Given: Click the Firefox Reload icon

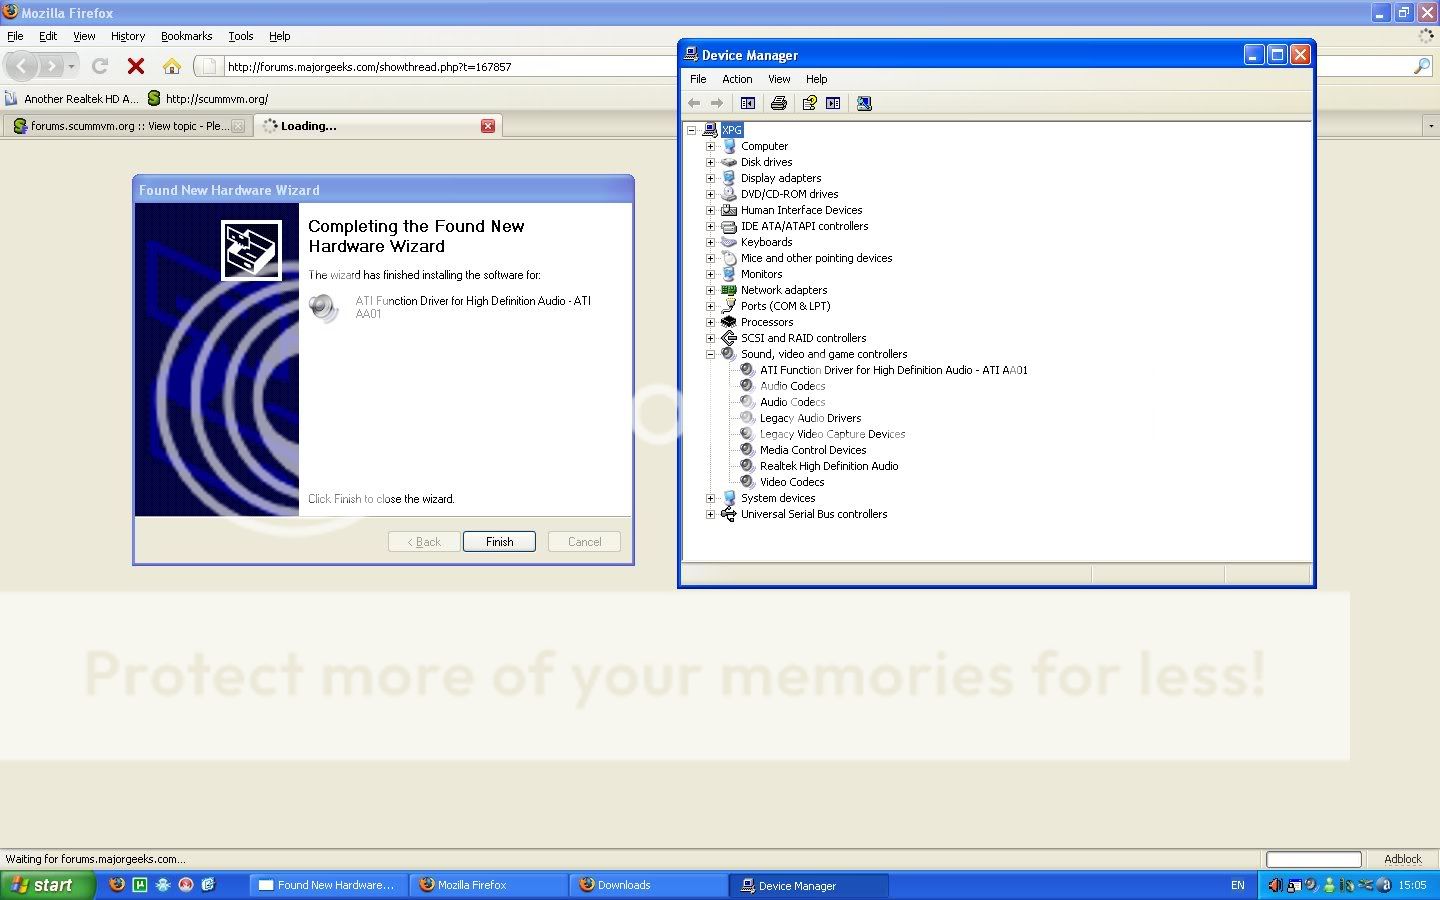Looking at the screenshot, I should point(99,66).
